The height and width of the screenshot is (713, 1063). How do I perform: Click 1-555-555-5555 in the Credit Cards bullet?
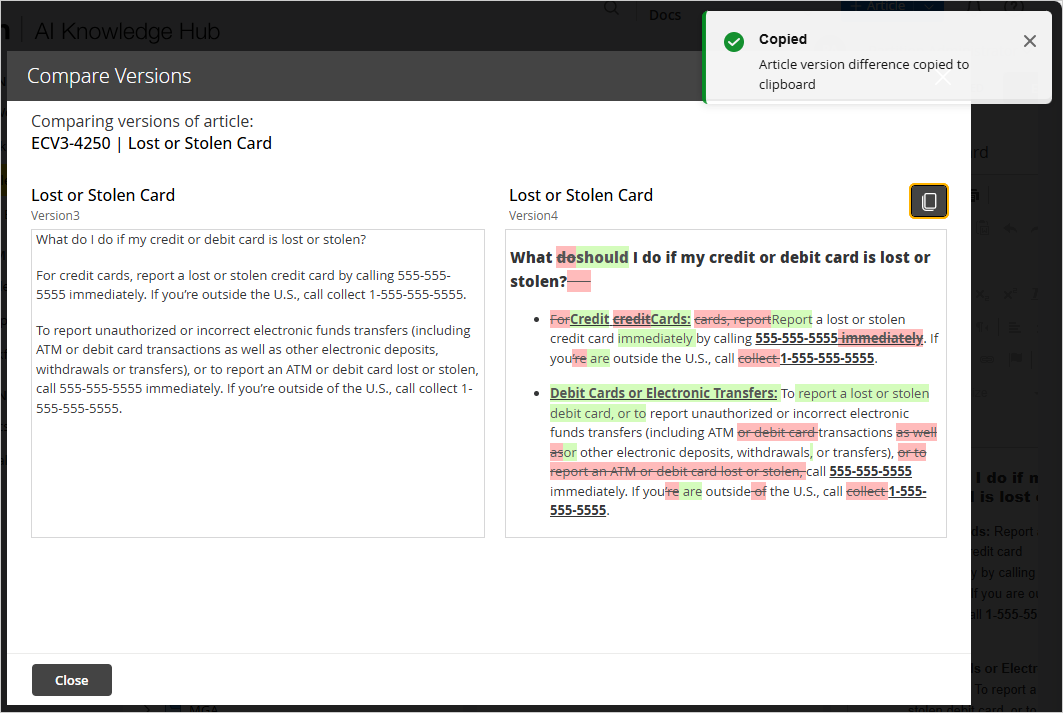click(827, 358)
